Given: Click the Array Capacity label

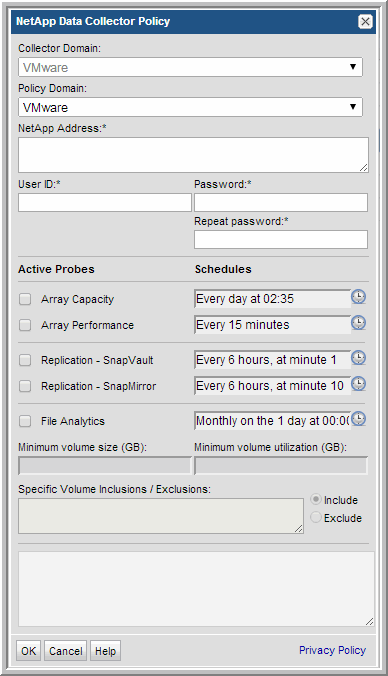Looking at the screenshot, I should [77, 299].
